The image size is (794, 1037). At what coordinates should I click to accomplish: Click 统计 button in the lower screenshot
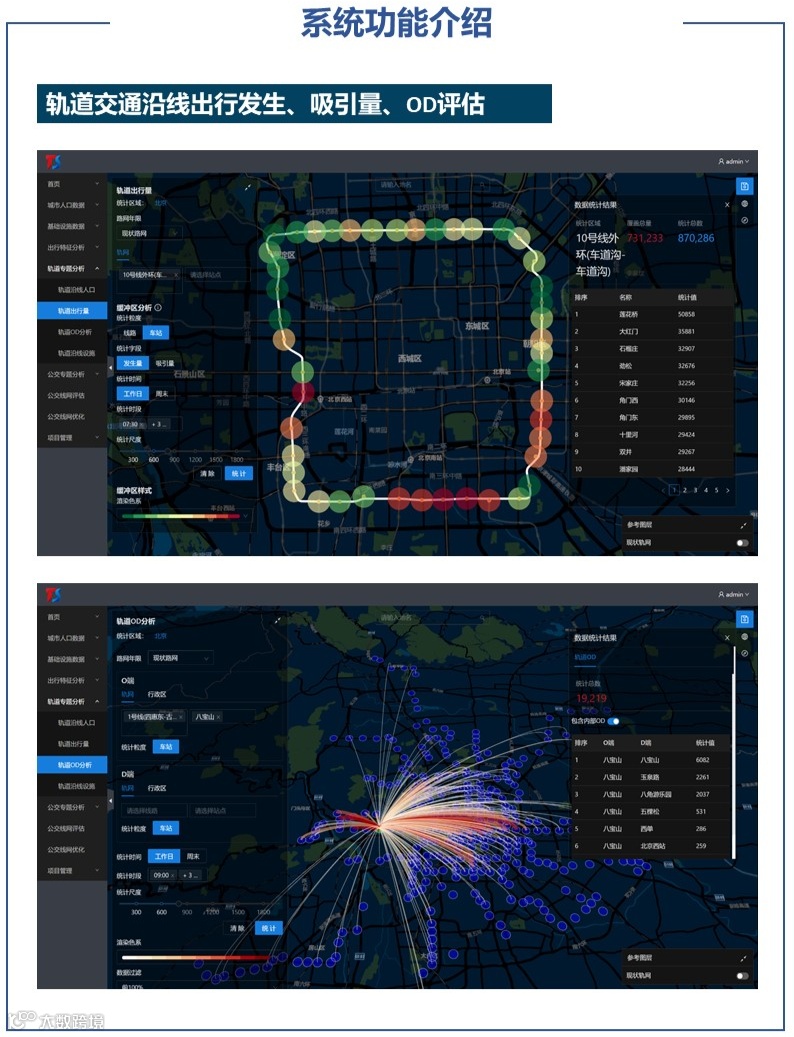[x=268, y=929]
